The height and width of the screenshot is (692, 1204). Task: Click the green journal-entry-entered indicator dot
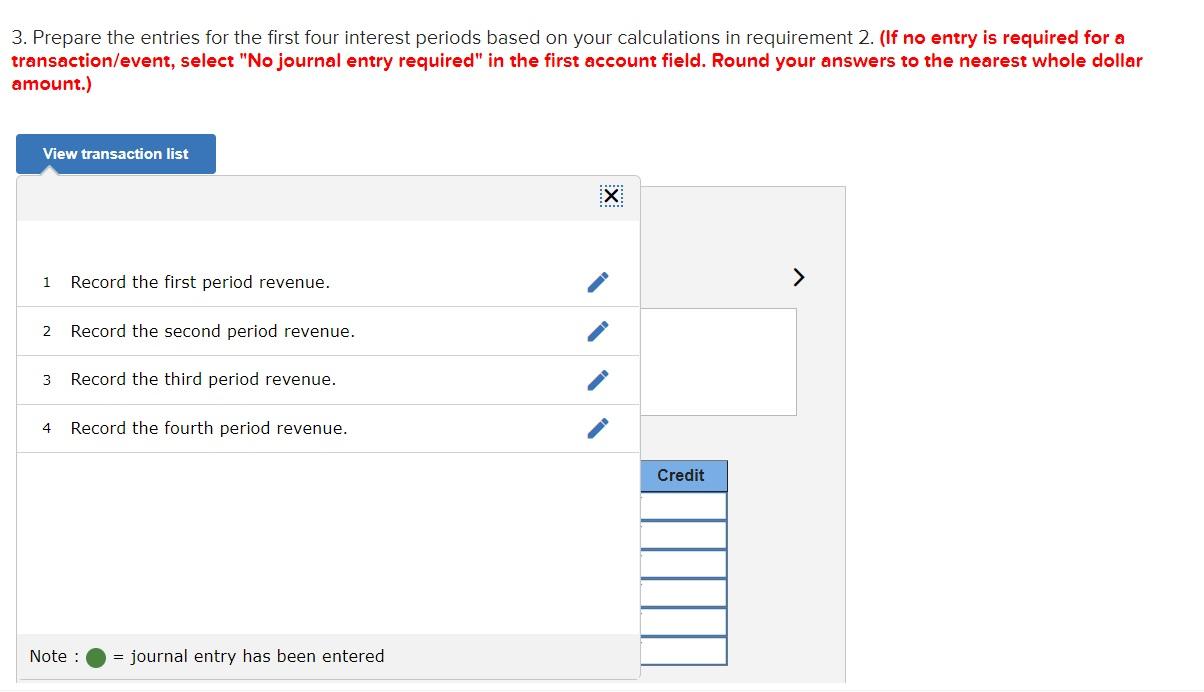[95, 657]
